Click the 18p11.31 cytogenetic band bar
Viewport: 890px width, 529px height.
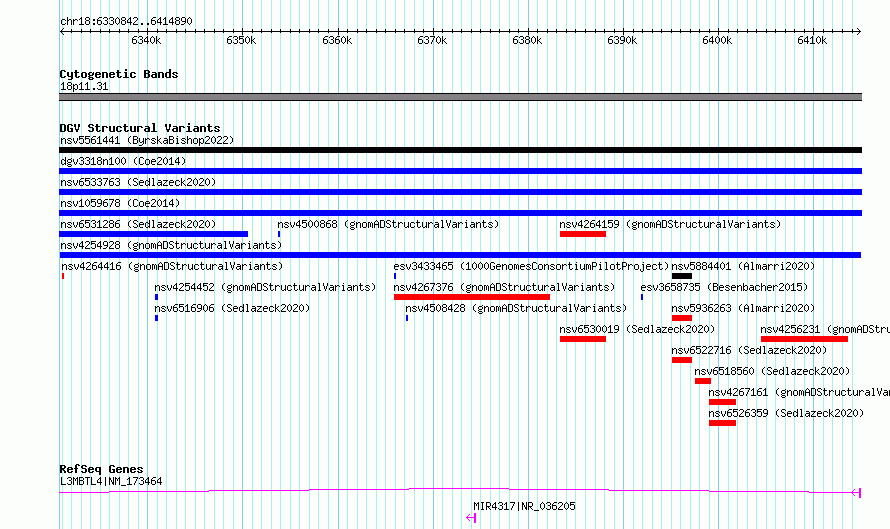tap(460, 97)
